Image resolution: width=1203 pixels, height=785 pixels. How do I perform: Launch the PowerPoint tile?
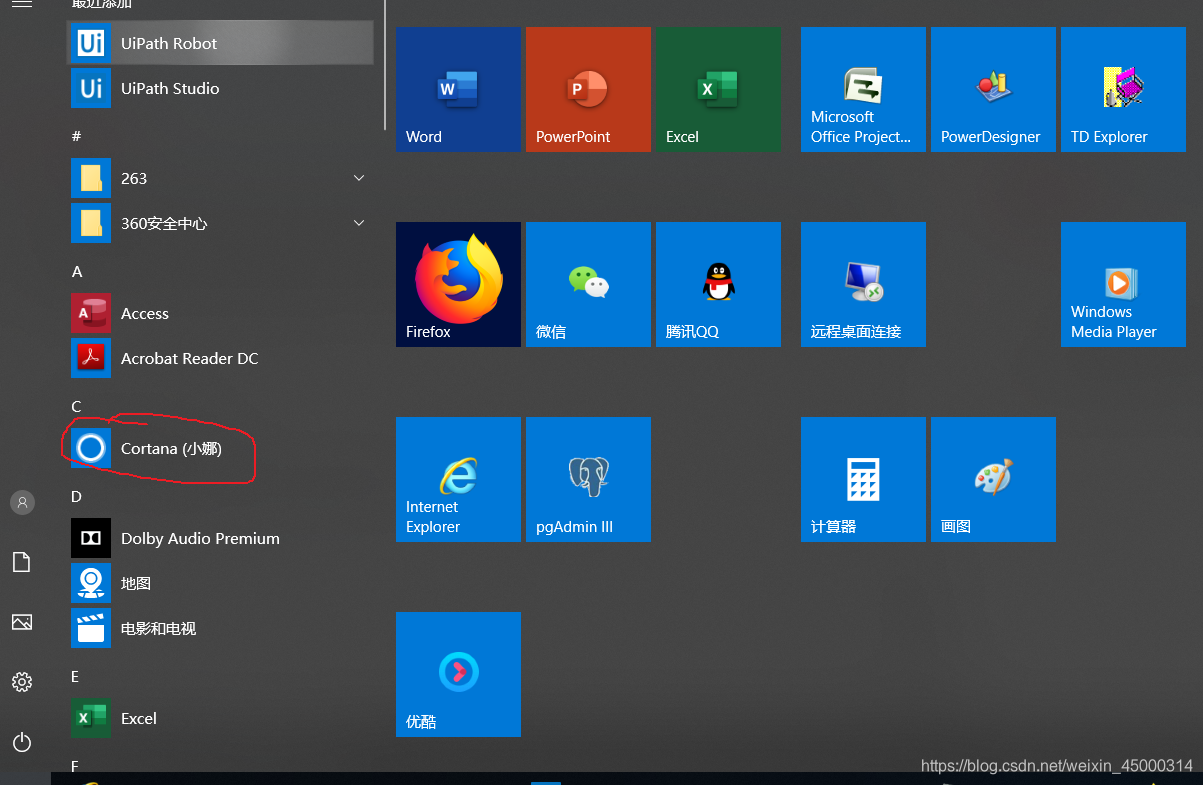coord(588,89)
